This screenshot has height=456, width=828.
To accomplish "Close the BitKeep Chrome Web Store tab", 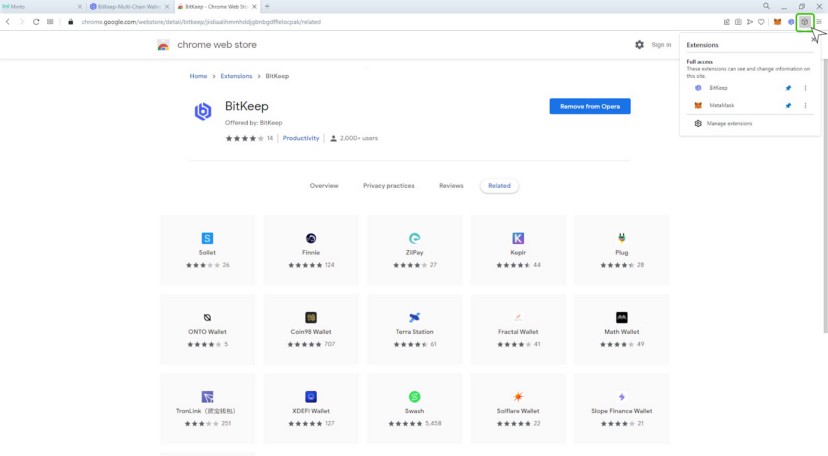I will (255, 7).
